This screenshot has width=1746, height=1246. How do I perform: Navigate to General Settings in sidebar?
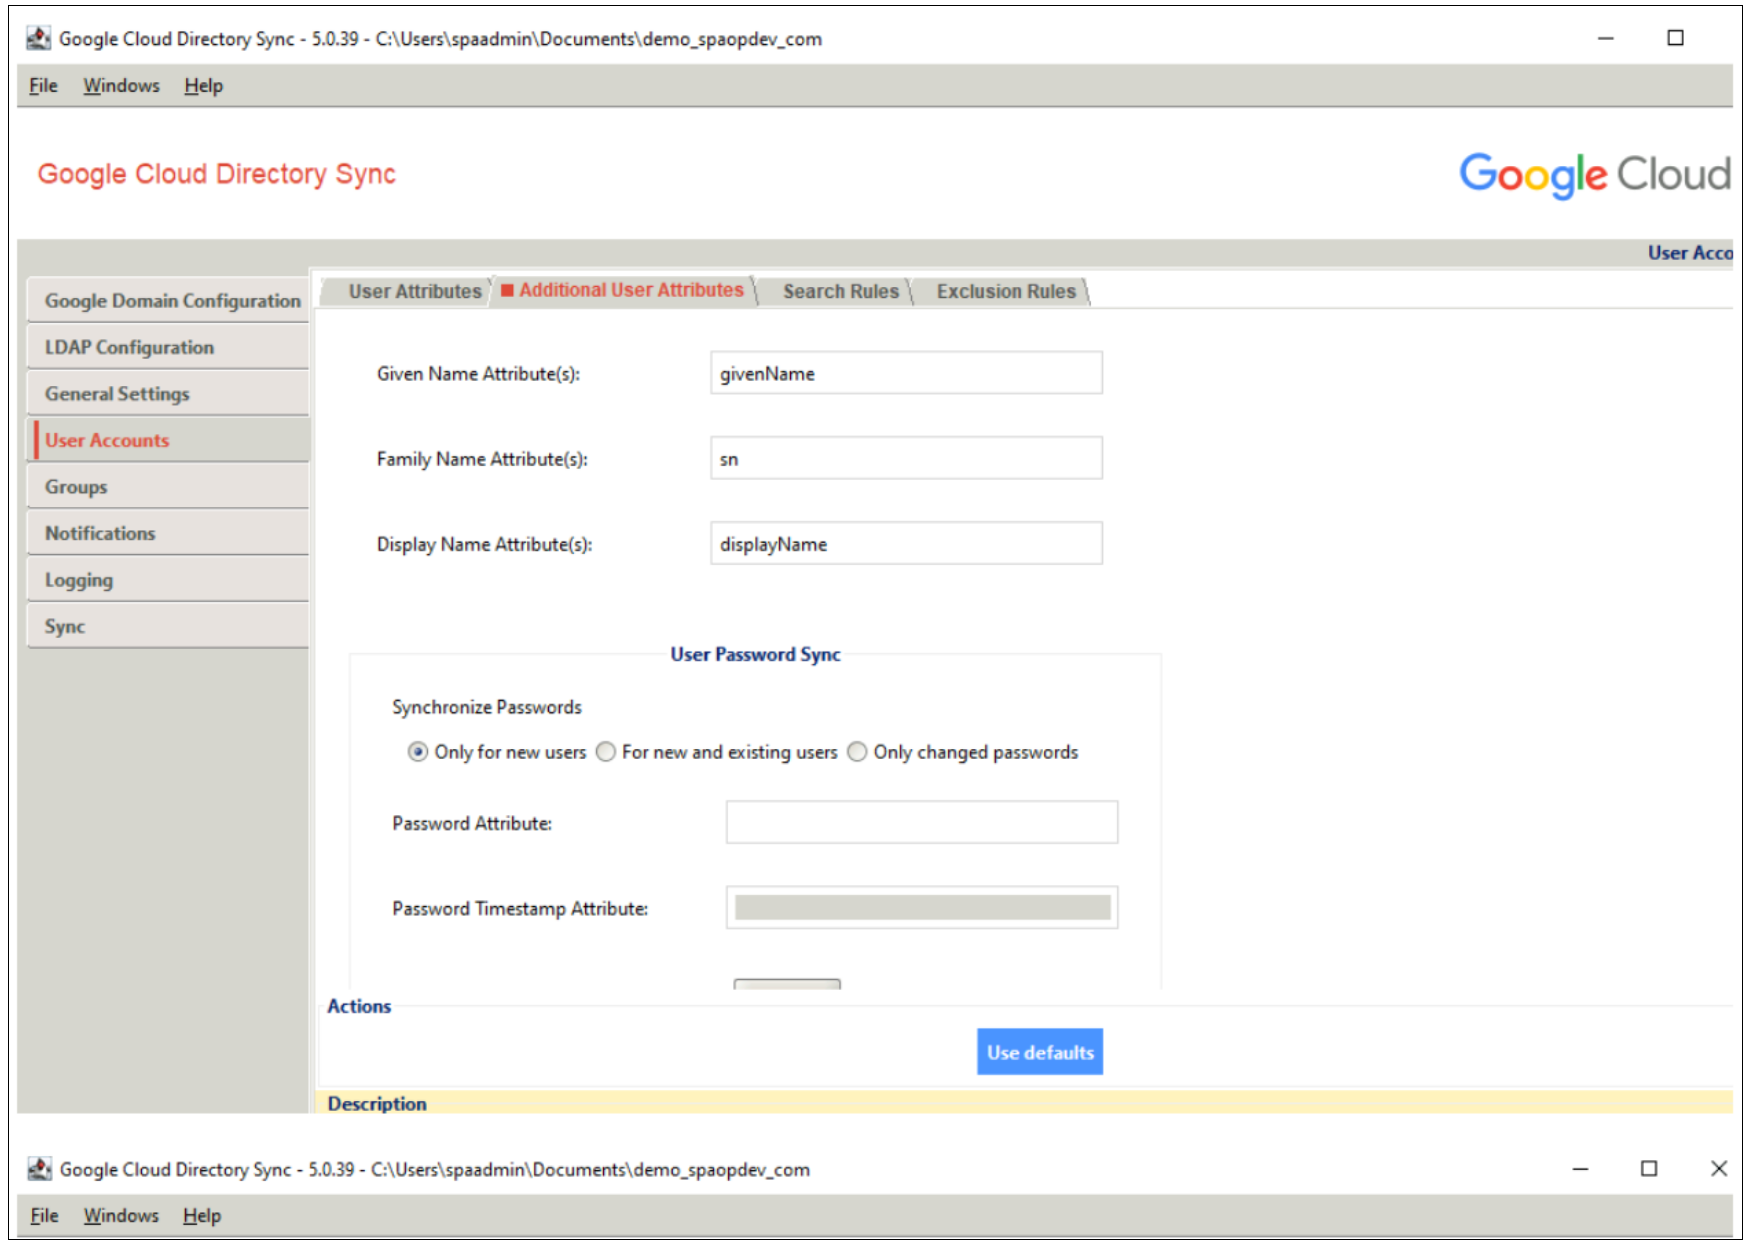pos(117,394)
